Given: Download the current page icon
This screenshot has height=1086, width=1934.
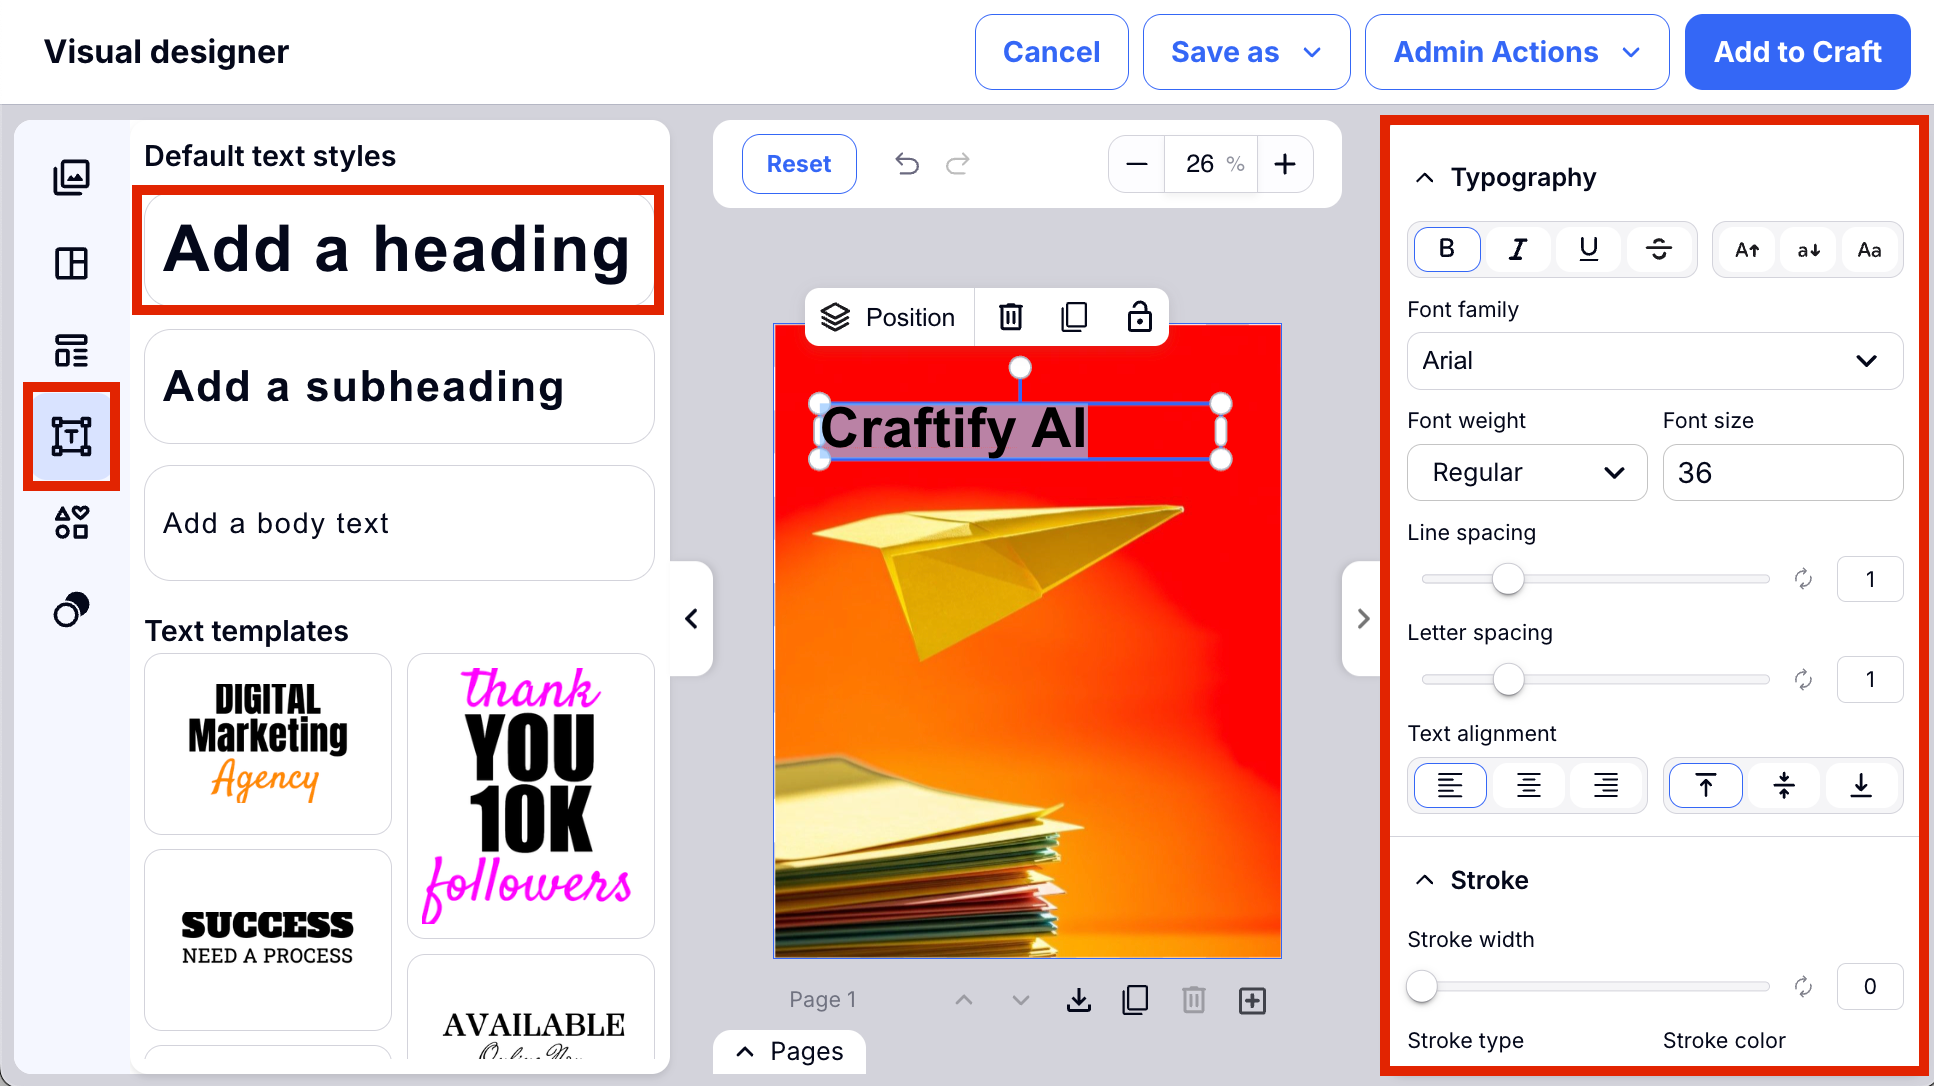Looking at the screenshot, I should click(1079, 1000).
